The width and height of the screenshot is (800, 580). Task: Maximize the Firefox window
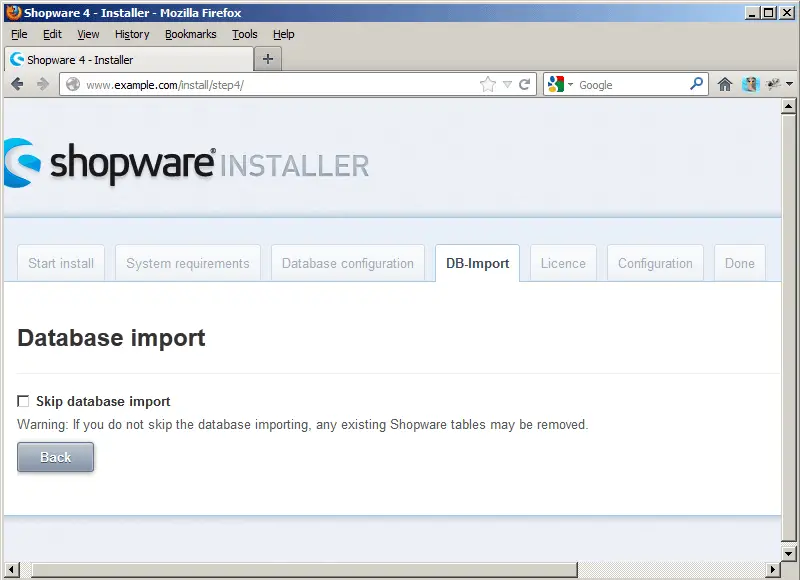(768, 13)
